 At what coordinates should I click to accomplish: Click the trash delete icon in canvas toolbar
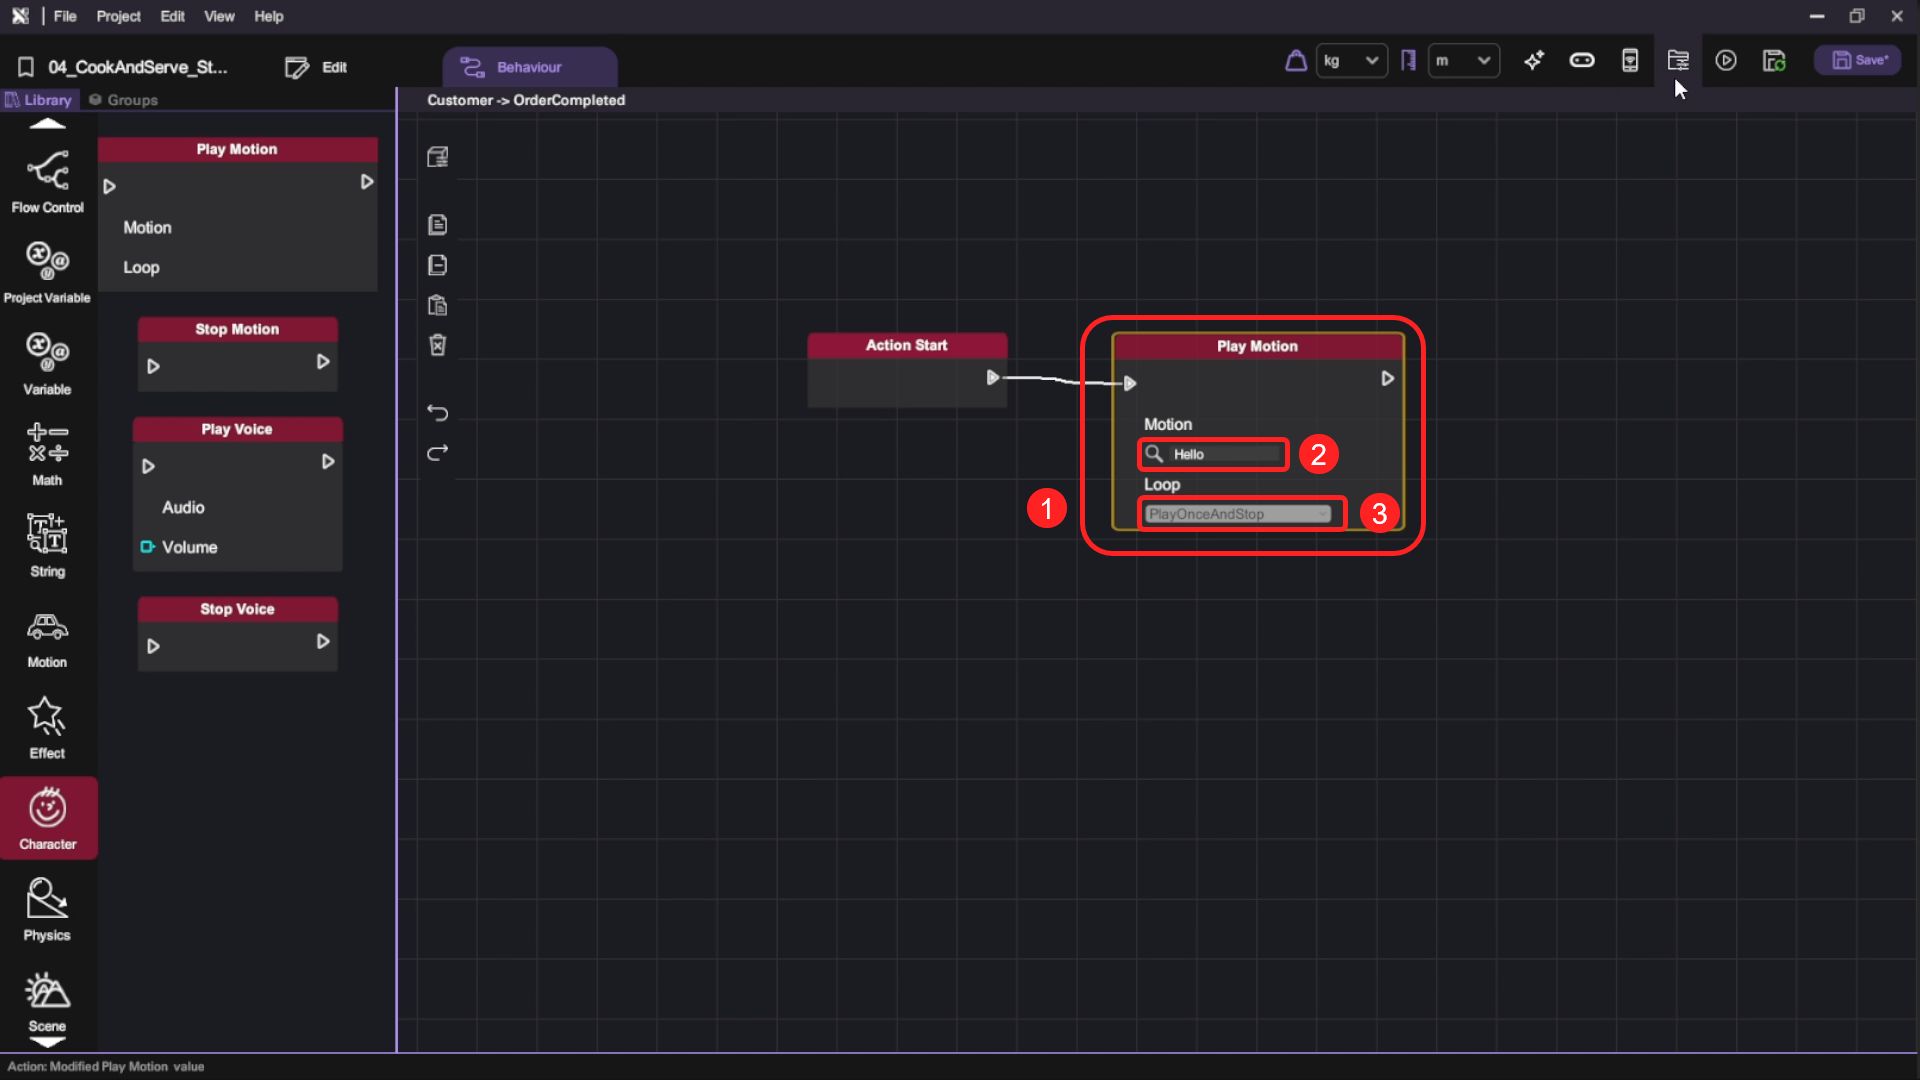[x=437, y=345]
